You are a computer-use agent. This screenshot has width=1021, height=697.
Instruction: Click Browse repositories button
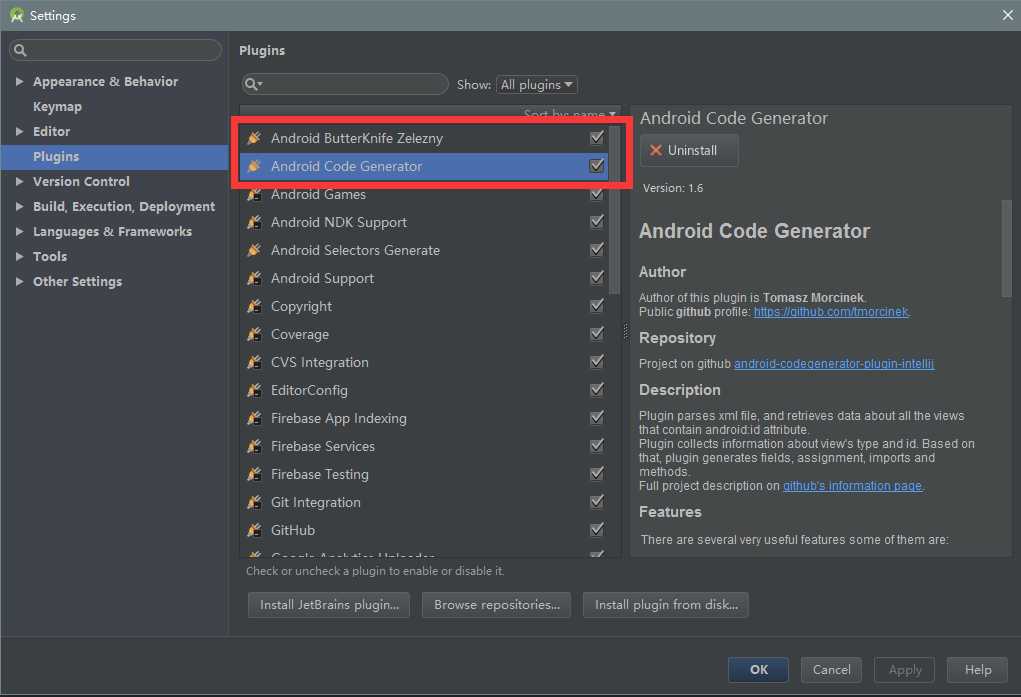coord(496,605)
